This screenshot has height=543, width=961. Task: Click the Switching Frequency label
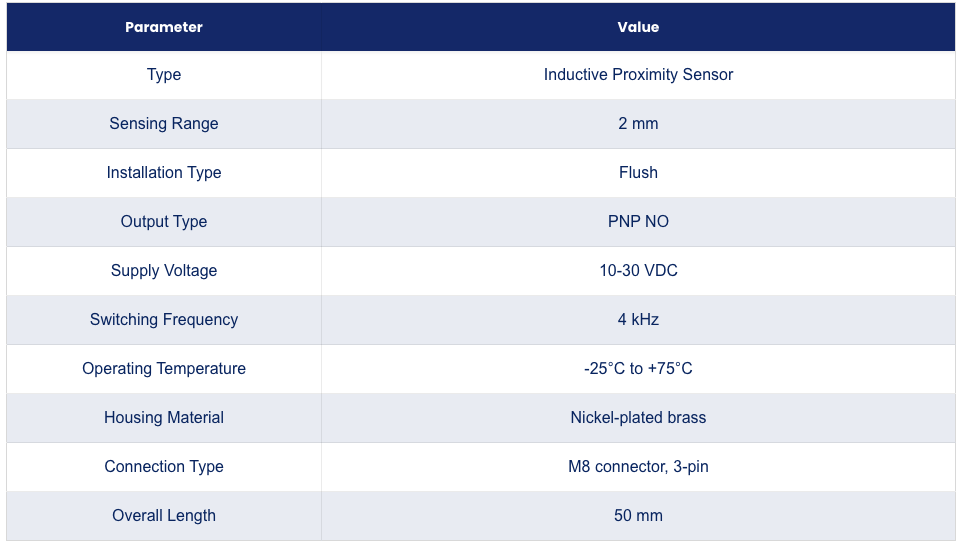164,320
